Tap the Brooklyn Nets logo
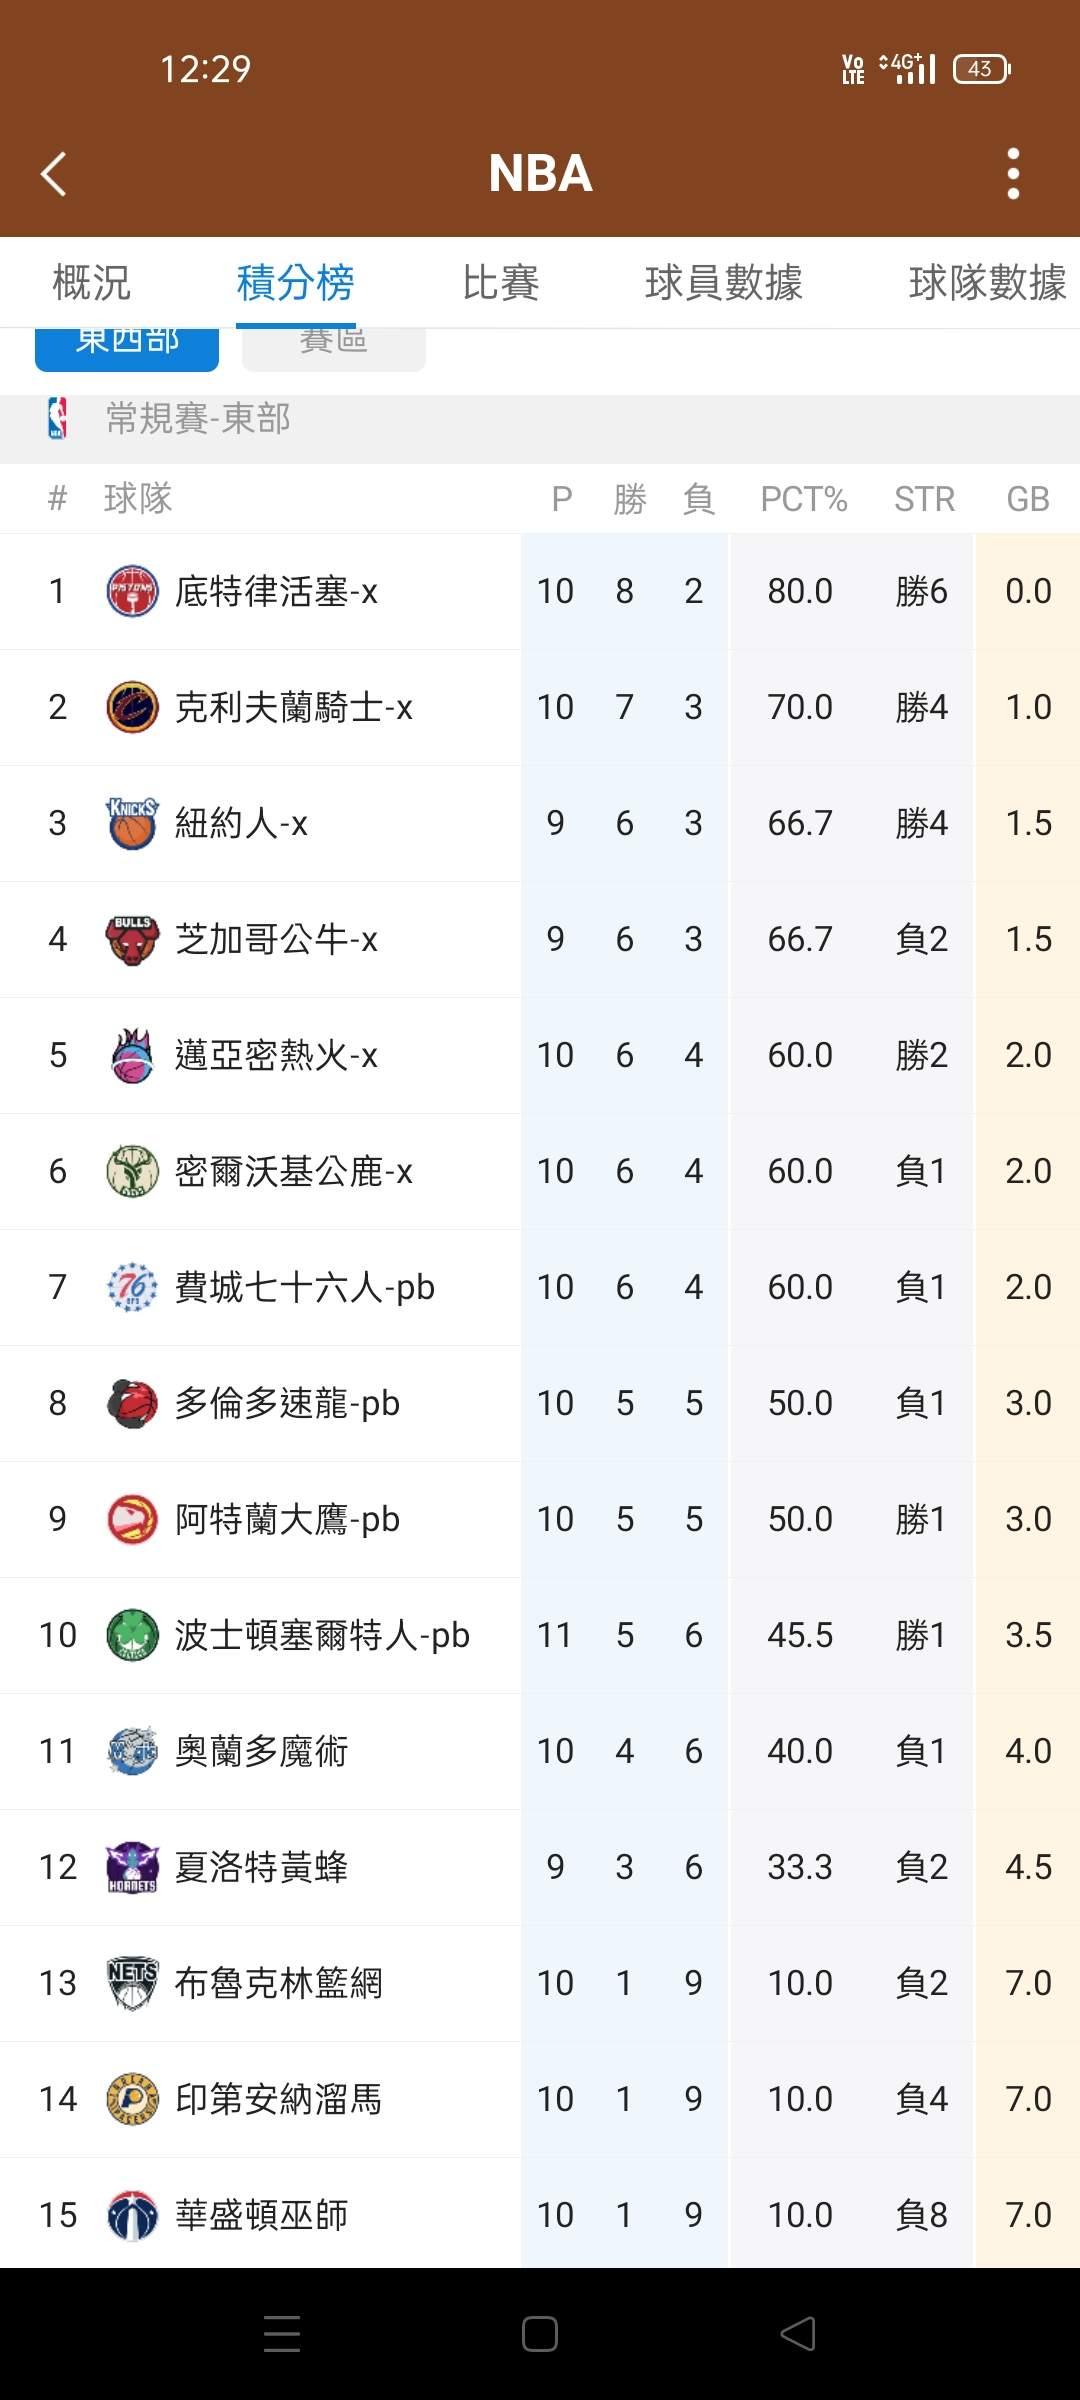1080x2400 pixels. point(132,1983)
